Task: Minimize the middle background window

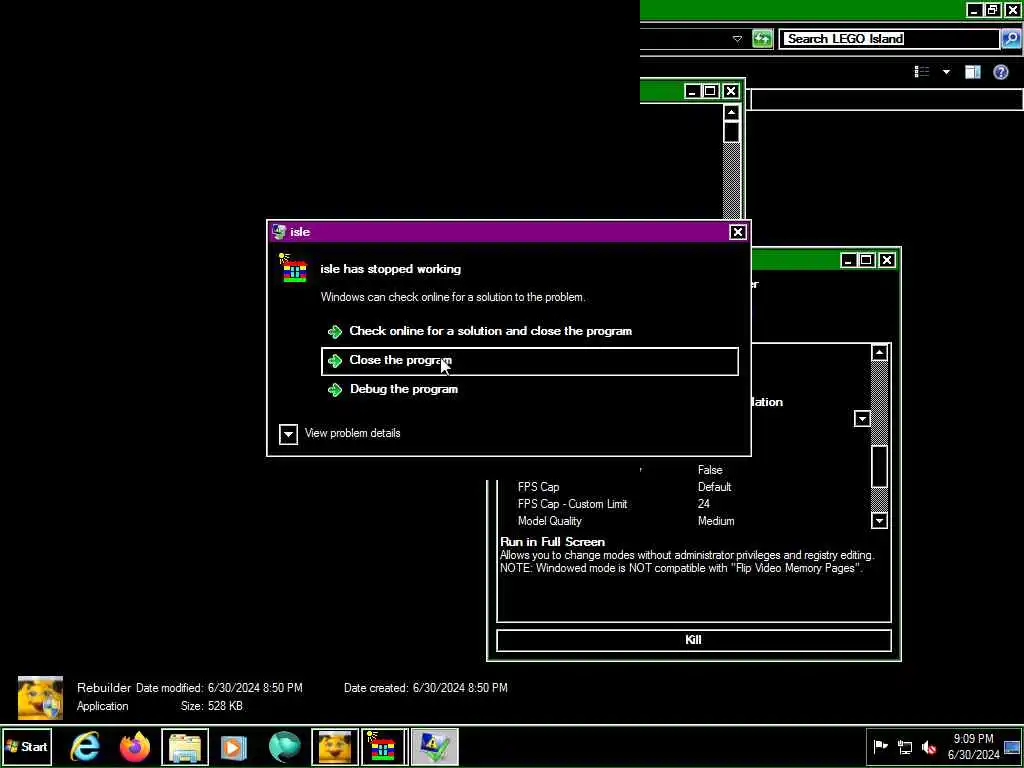Action: (x=692, y=91)
